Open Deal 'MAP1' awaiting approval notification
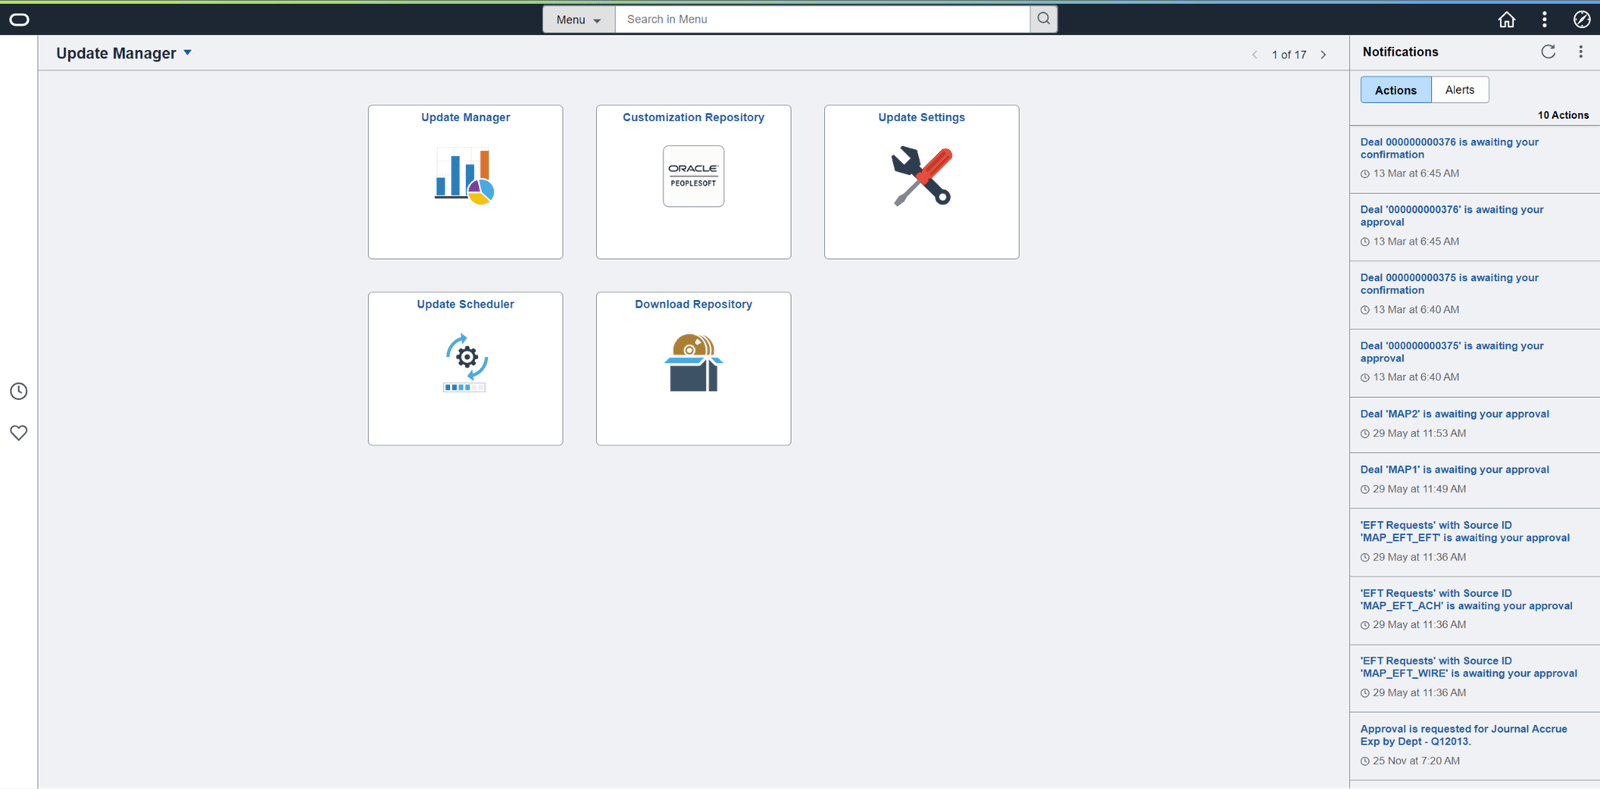 (1454, 470)
